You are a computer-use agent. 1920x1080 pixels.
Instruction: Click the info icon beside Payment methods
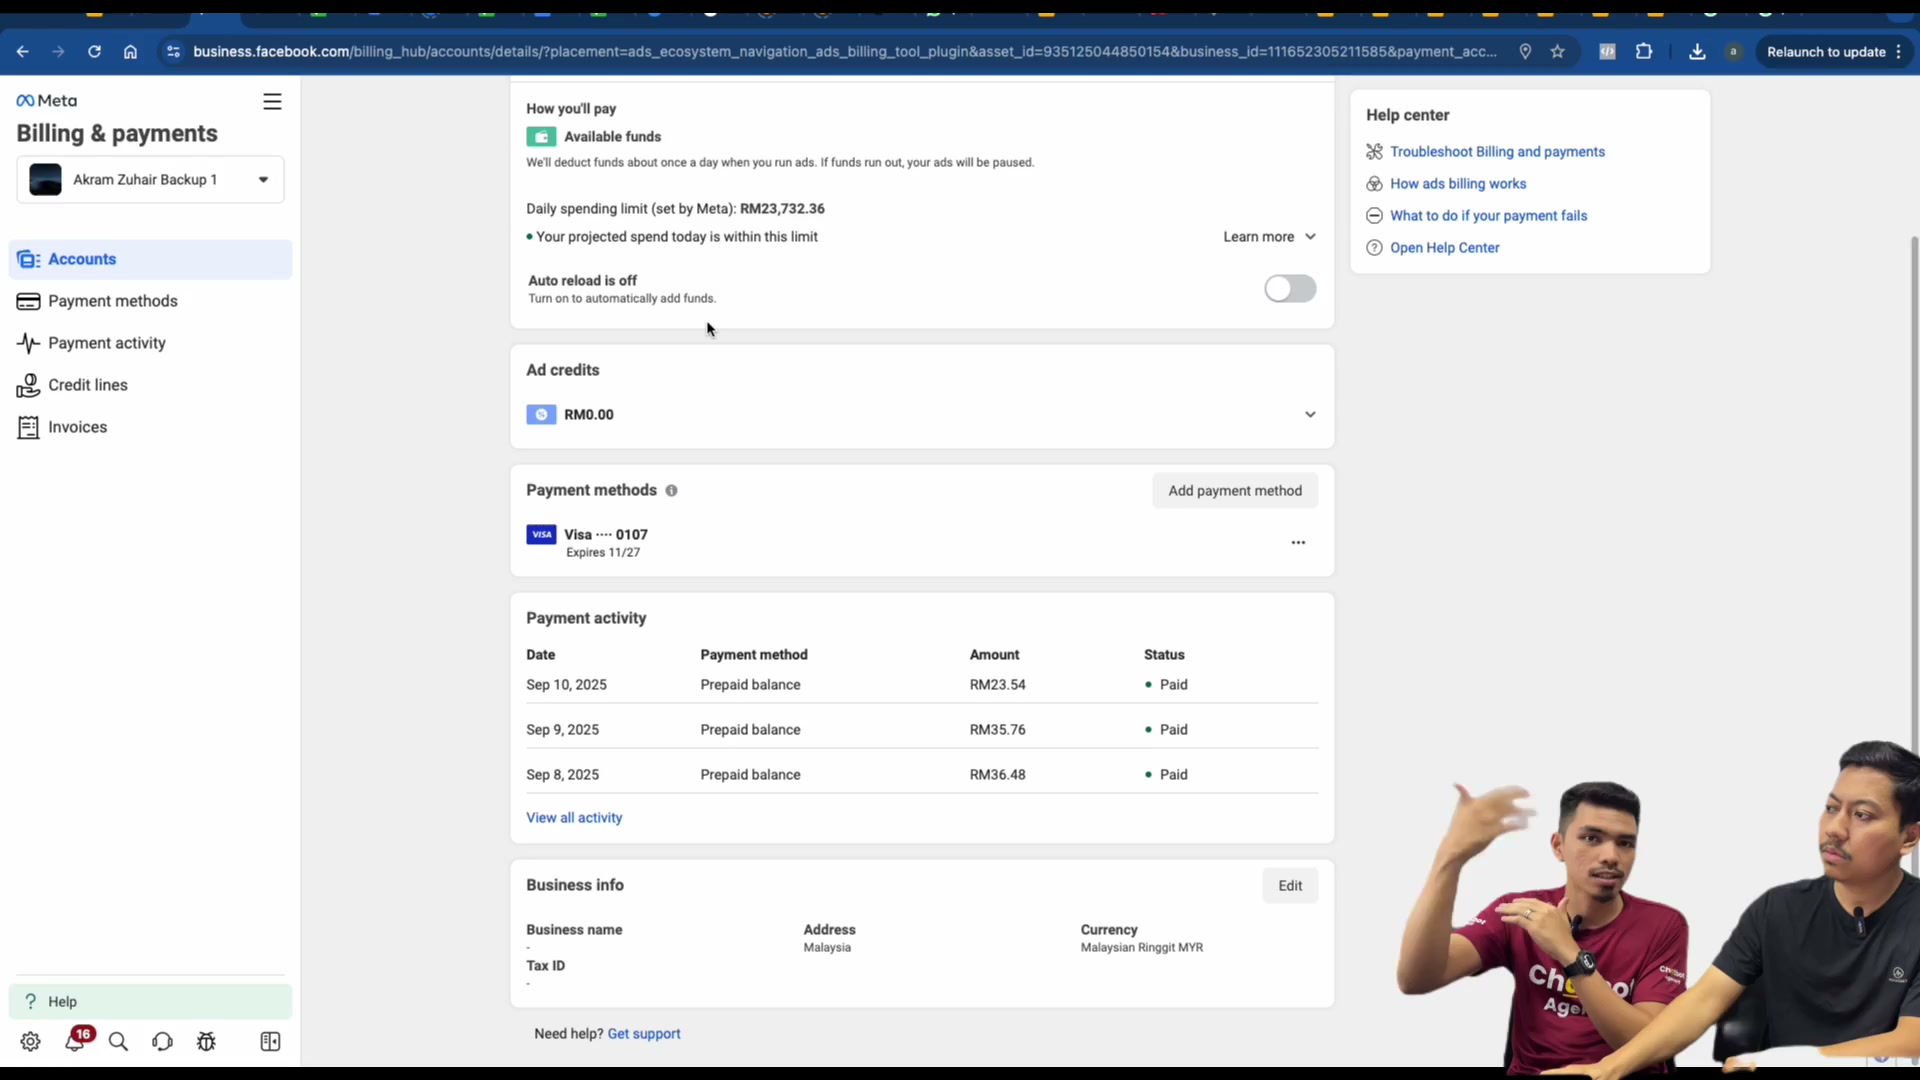pos(672,491)
